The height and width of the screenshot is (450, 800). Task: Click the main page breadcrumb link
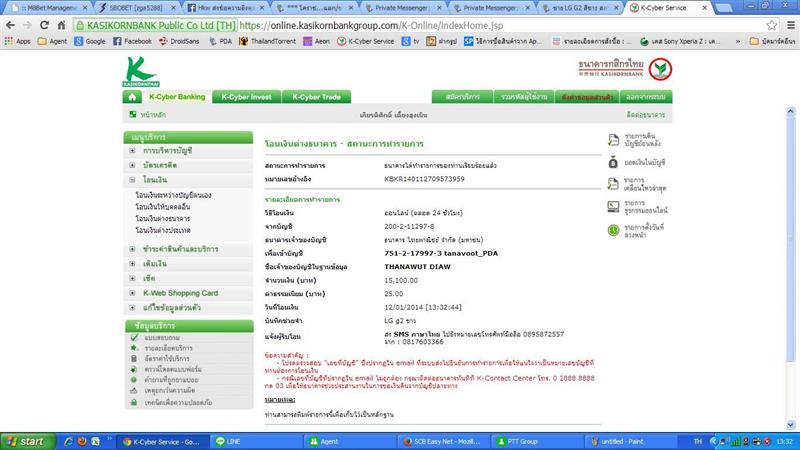[153, 115]
